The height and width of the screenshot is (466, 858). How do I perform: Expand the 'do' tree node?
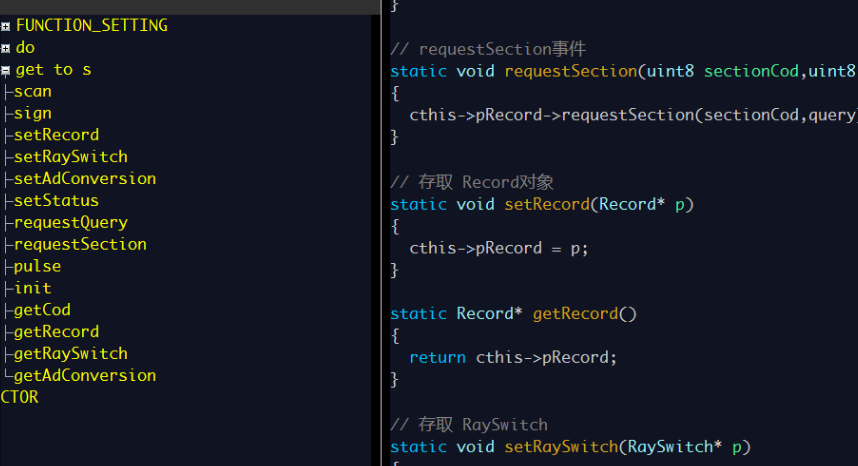[6, 48]
